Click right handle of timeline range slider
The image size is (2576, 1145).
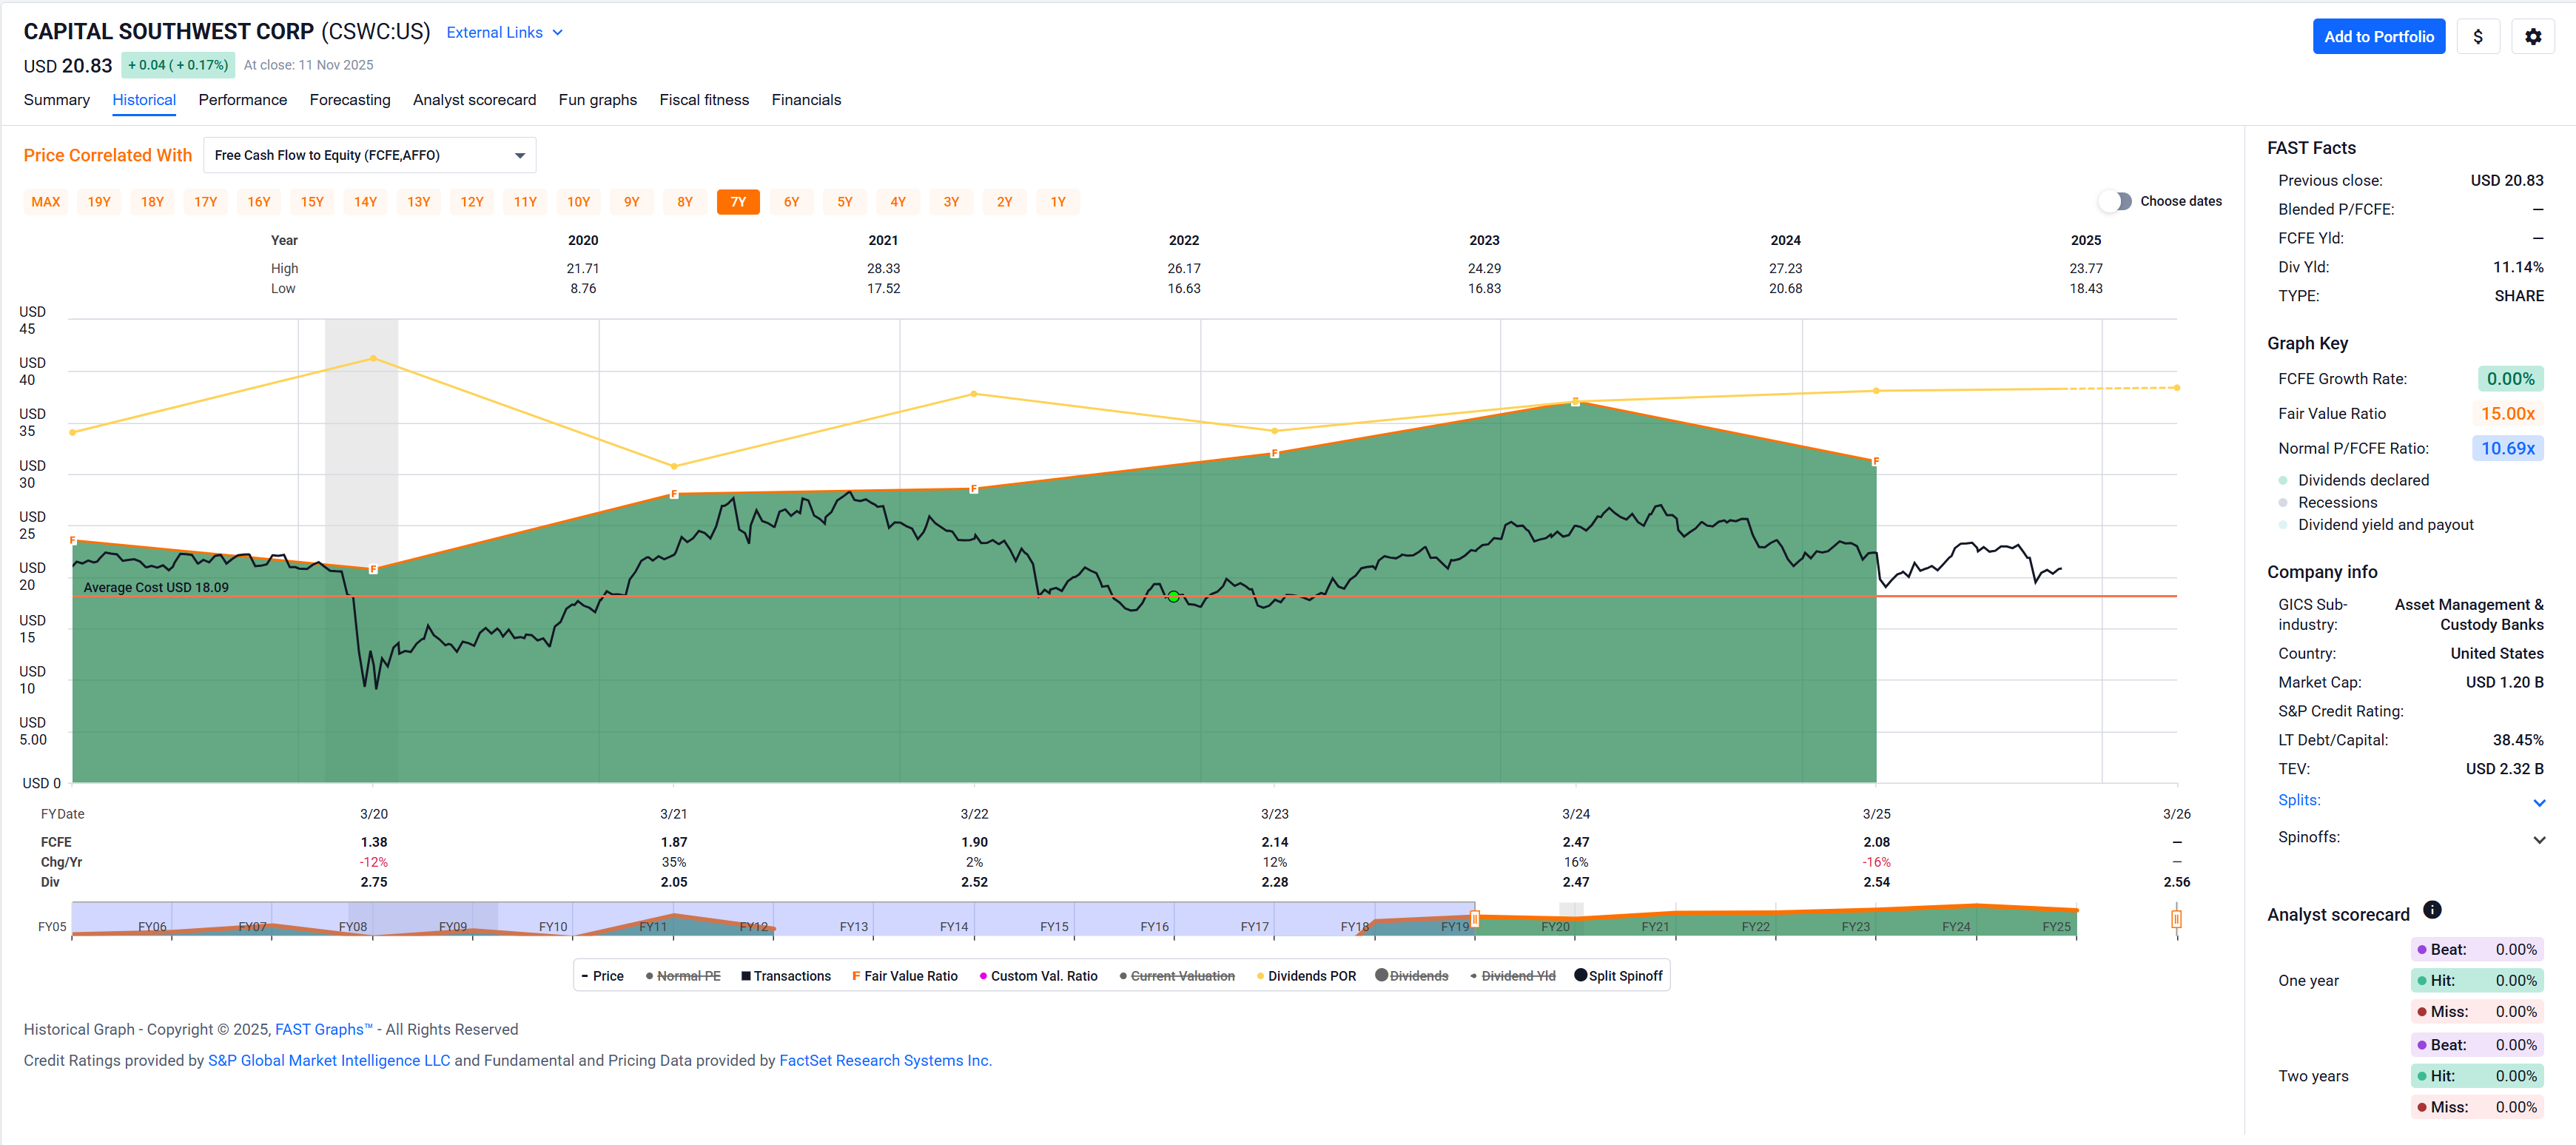(2176, 918)
